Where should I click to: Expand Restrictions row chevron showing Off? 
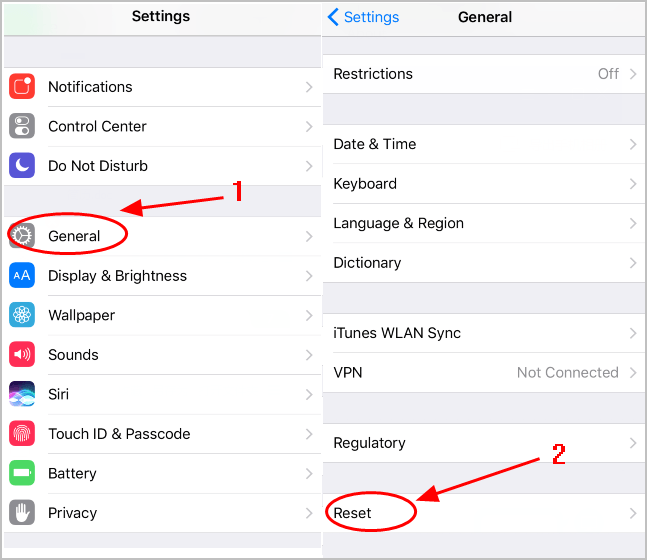click(x=633, y=74)
